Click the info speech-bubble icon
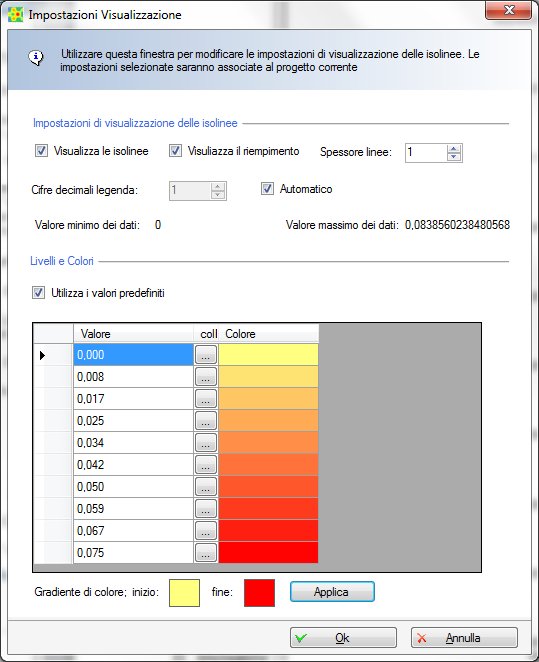 tap(36, 57)
